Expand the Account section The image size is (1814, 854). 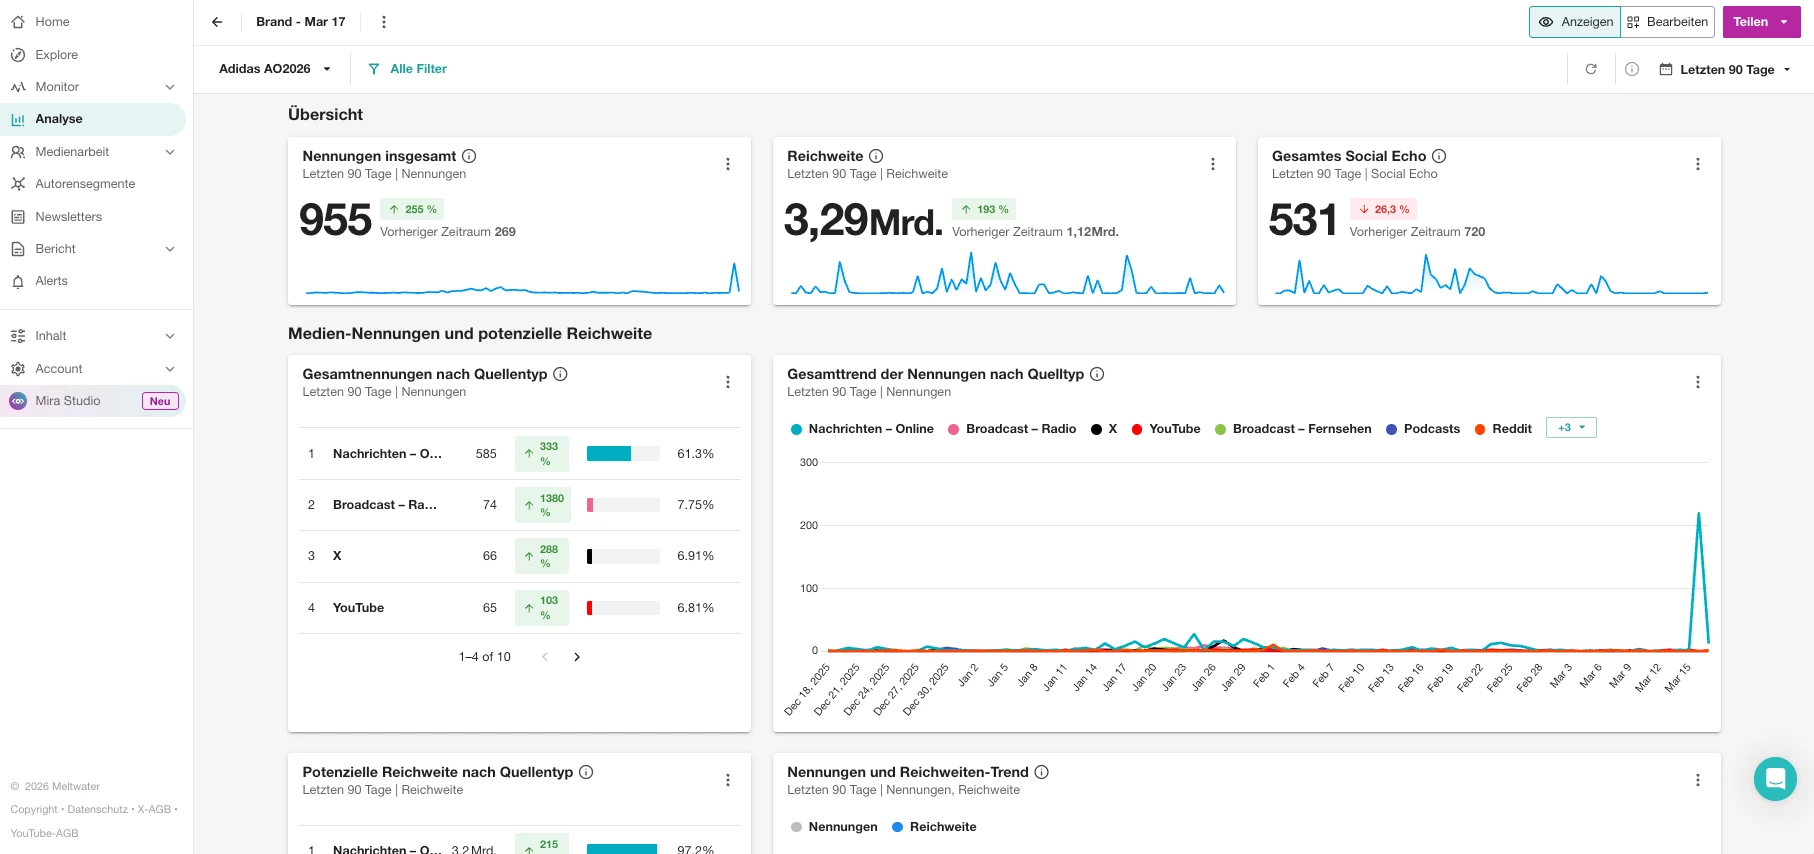(x=170, y=369)
